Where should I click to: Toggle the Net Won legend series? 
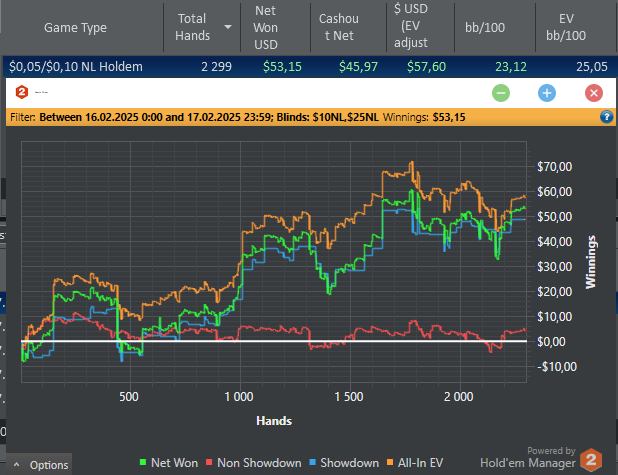169,462
